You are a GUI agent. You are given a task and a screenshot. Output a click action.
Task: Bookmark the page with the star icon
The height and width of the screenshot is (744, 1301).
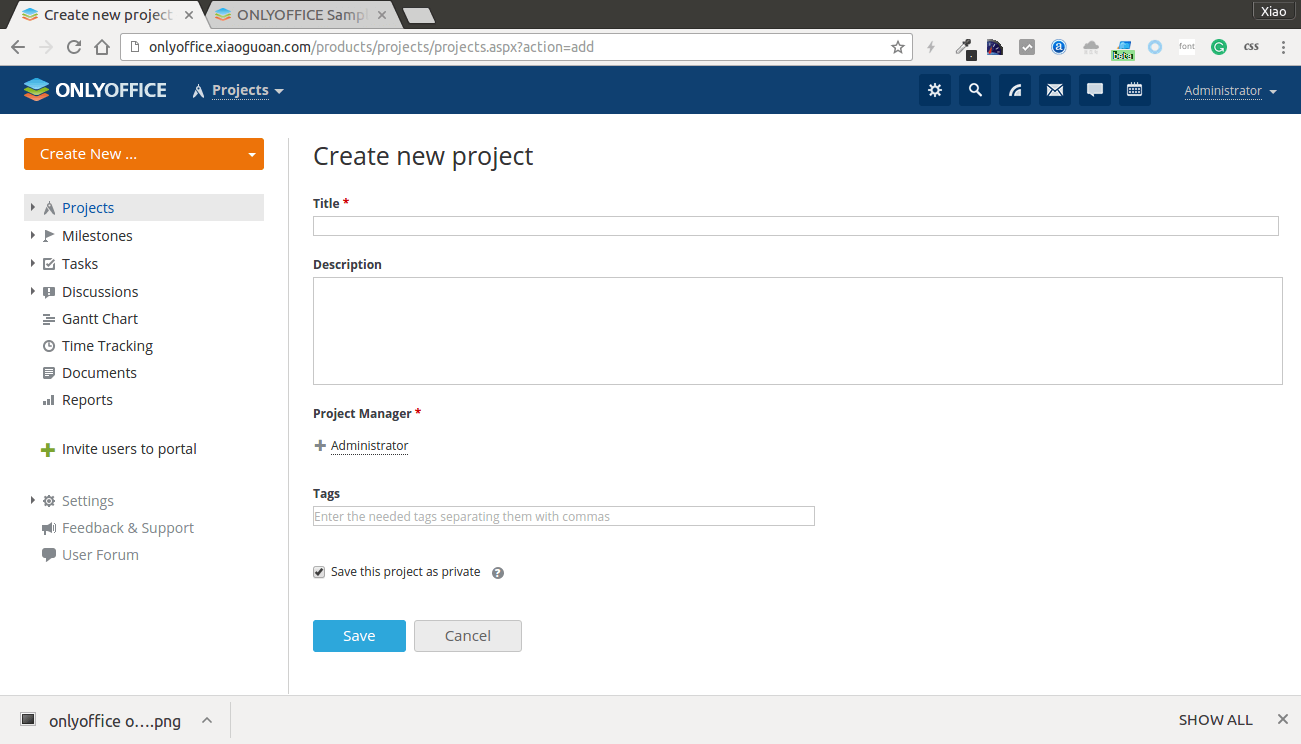[x=897, y=47]
